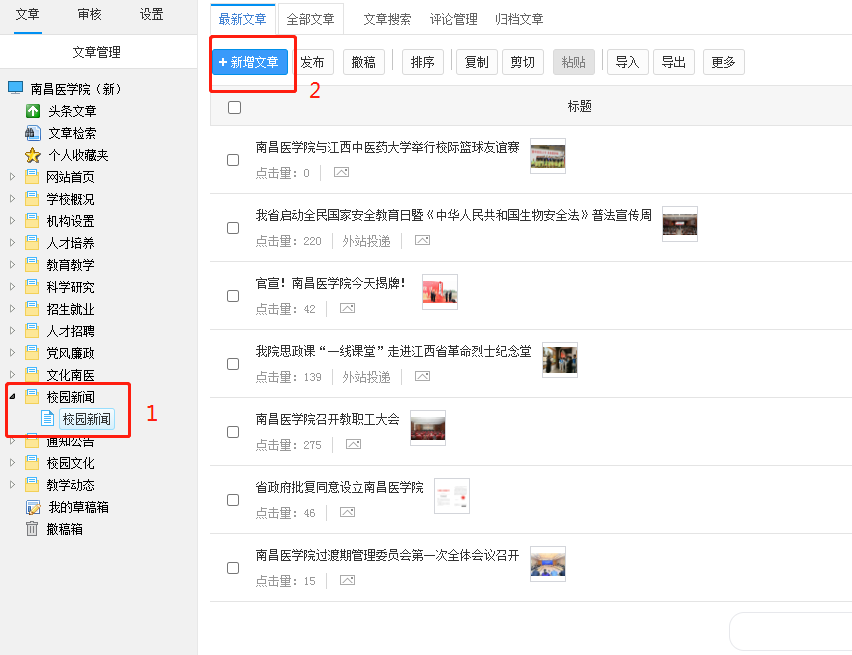
Task: Click image icon under 省政府批复 article
Action: [347, 512]
